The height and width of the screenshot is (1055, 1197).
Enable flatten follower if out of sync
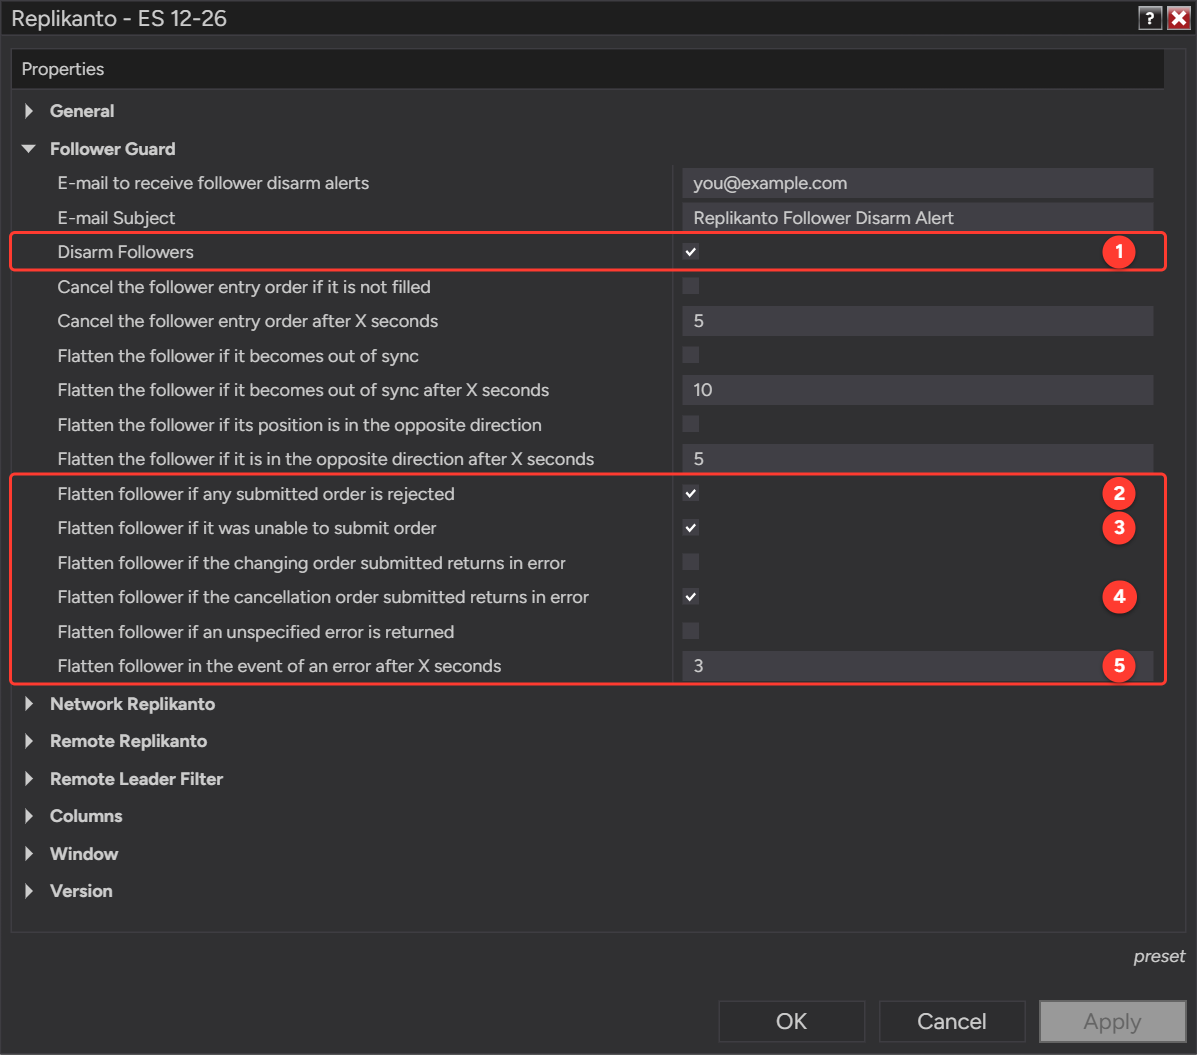(x=691, y=355)
